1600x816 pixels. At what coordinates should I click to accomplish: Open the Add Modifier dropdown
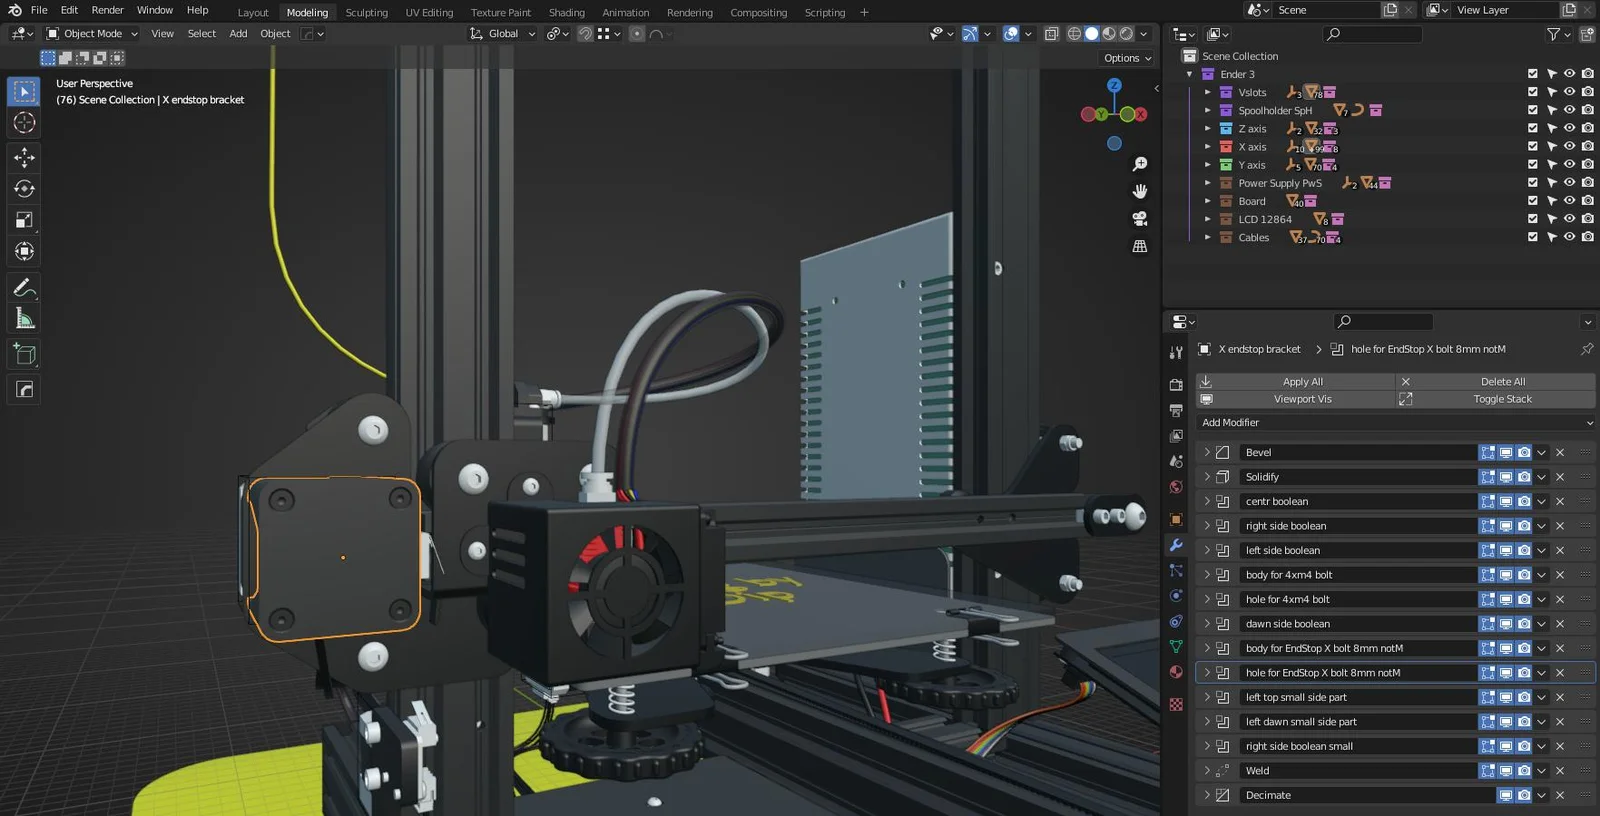coord(1394,423)
